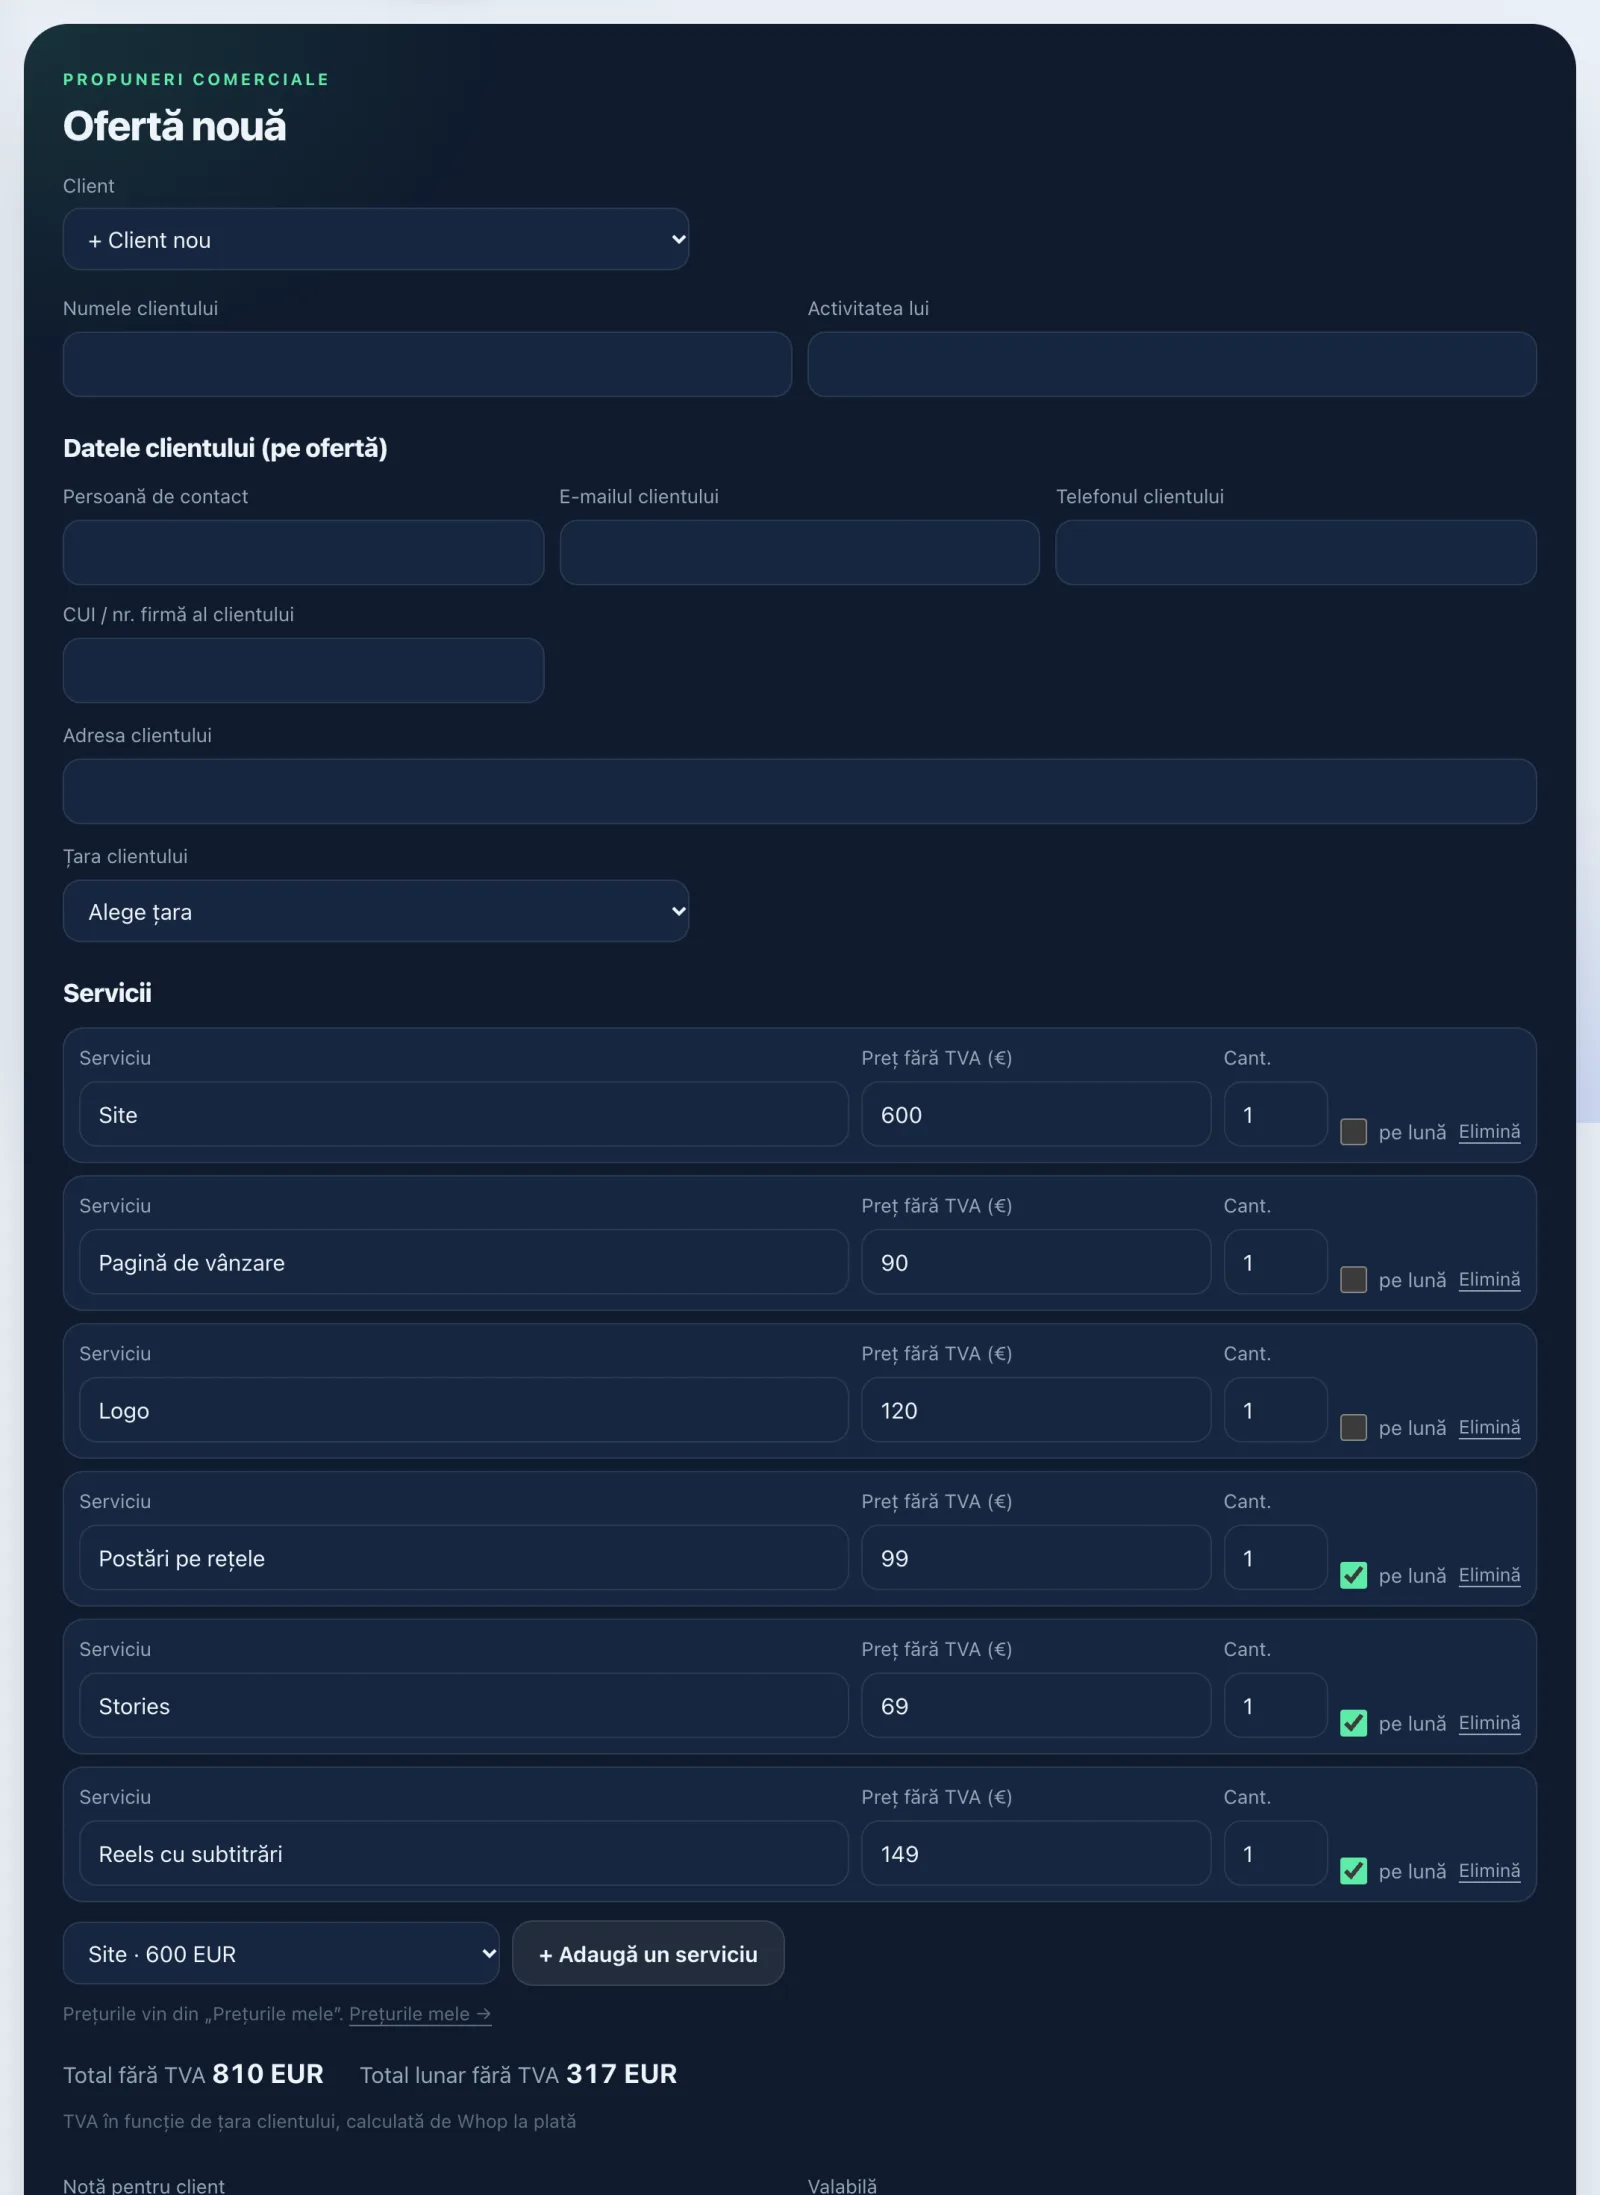The height and width of the screenshot is (2195, 1600).
Task: Uncheck pe lună for Postări pe rețele
Action: 1353,1576
